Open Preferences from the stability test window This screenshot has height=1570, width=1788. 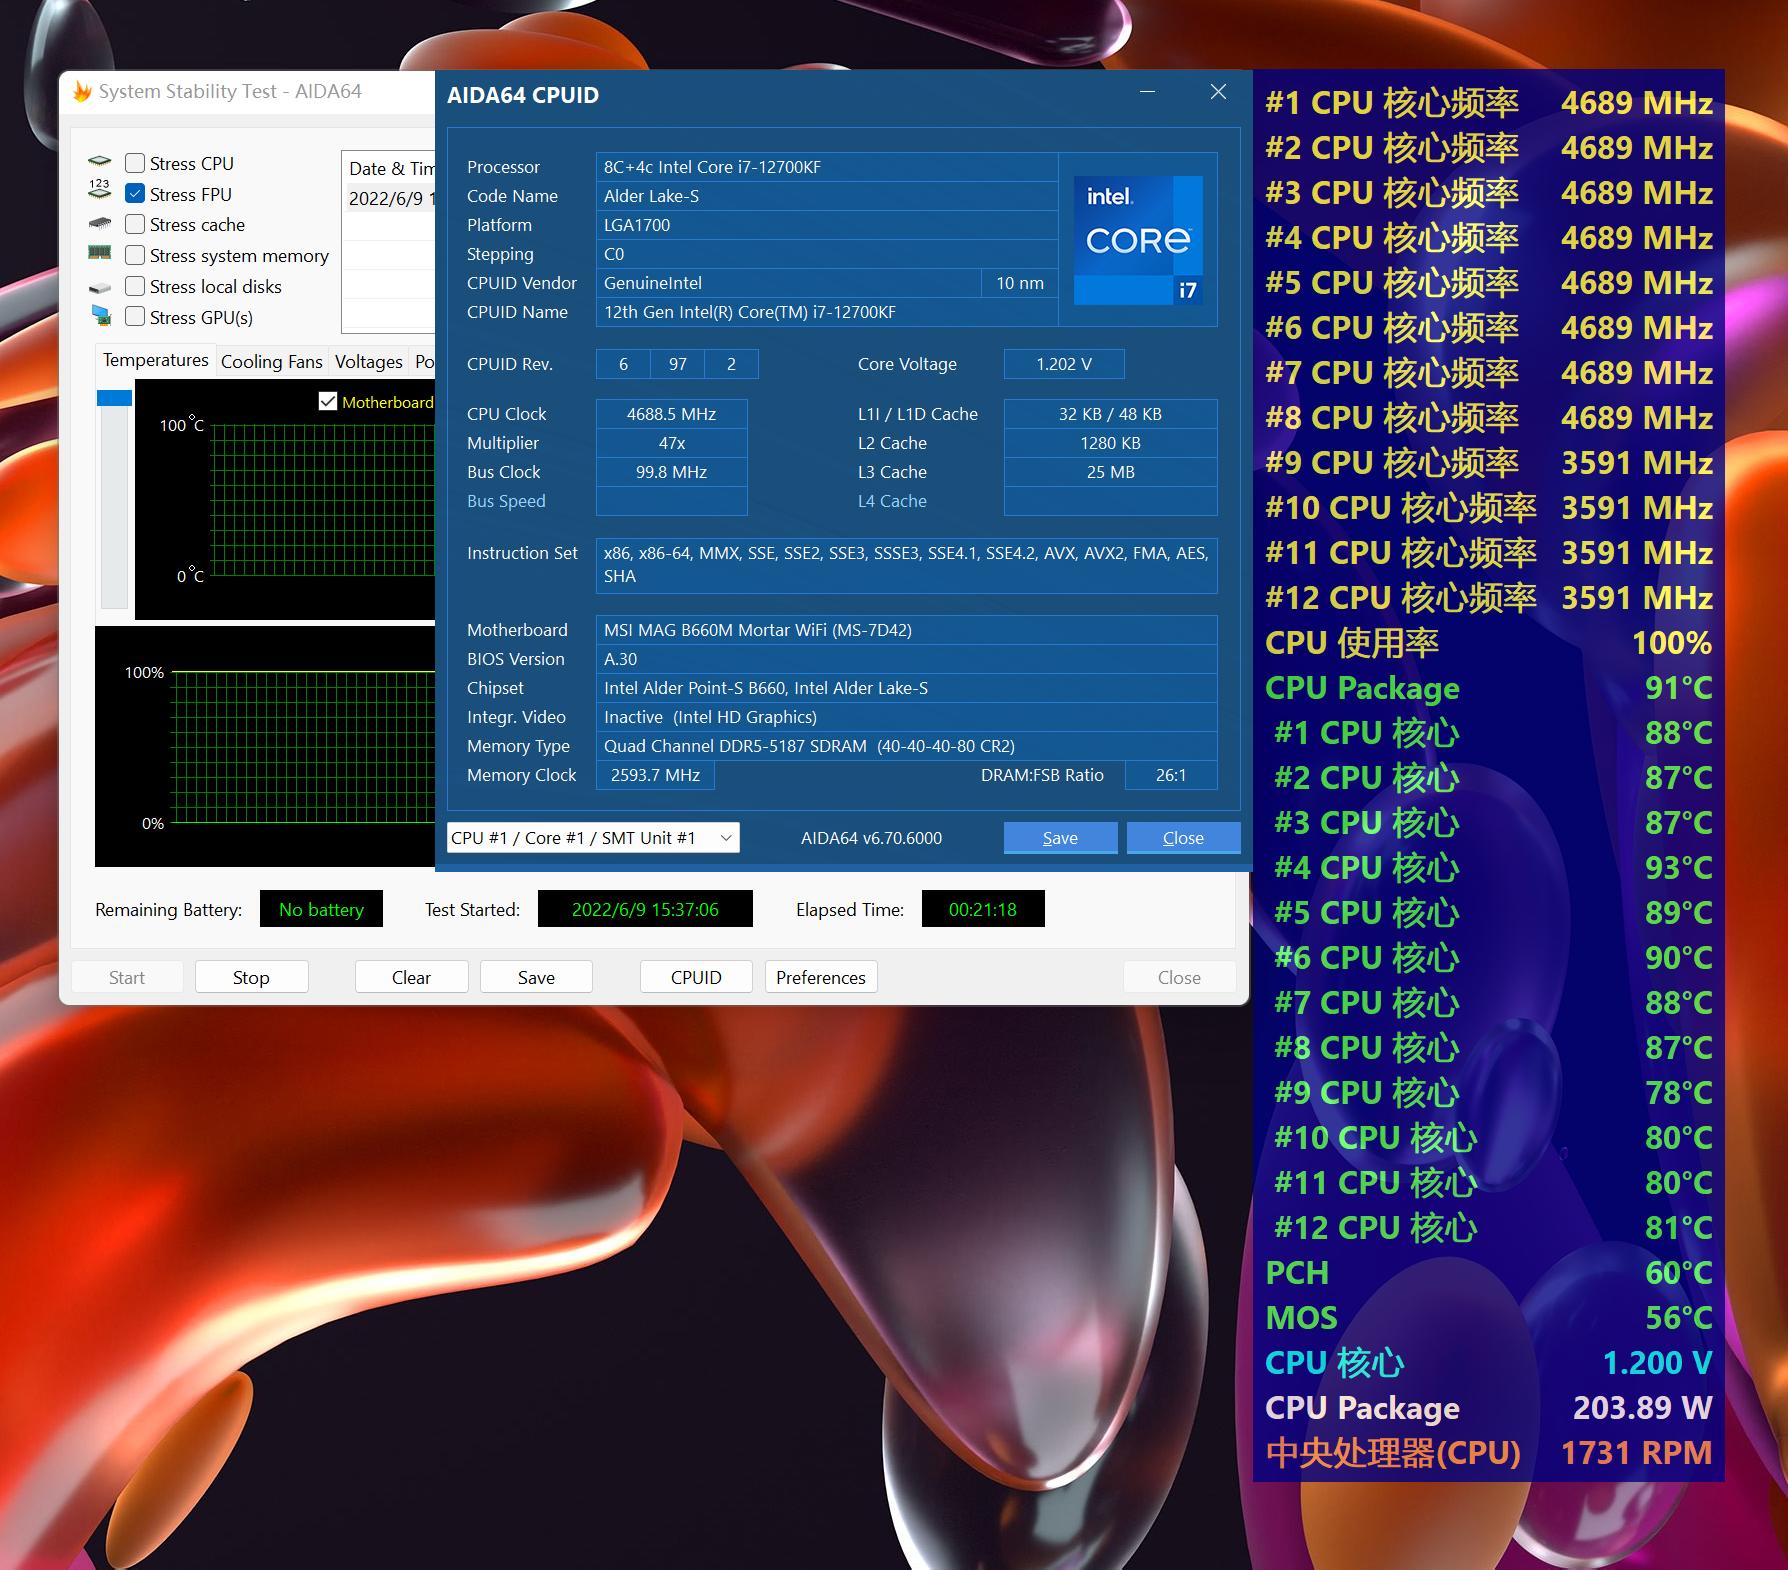tap(820, 977)
